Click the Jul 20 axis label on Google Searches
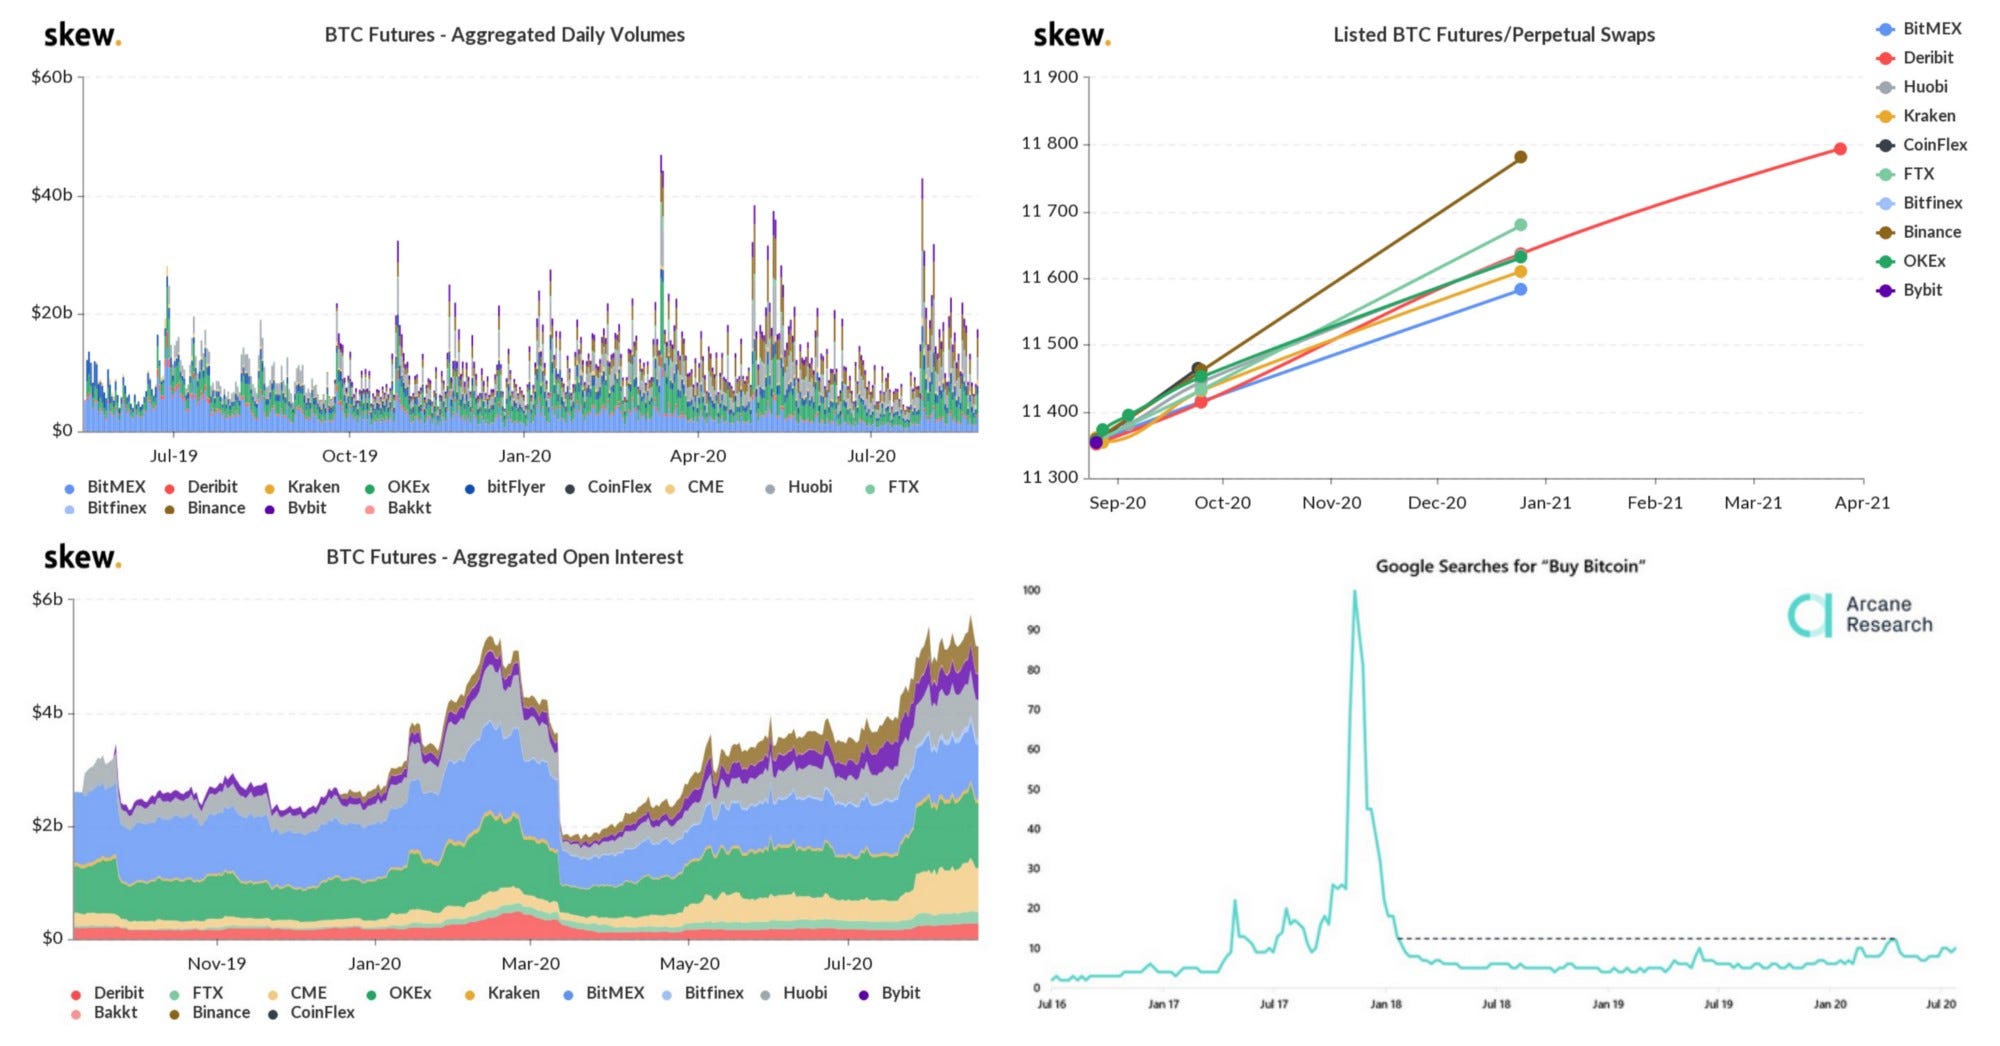 (1941, 1004)
